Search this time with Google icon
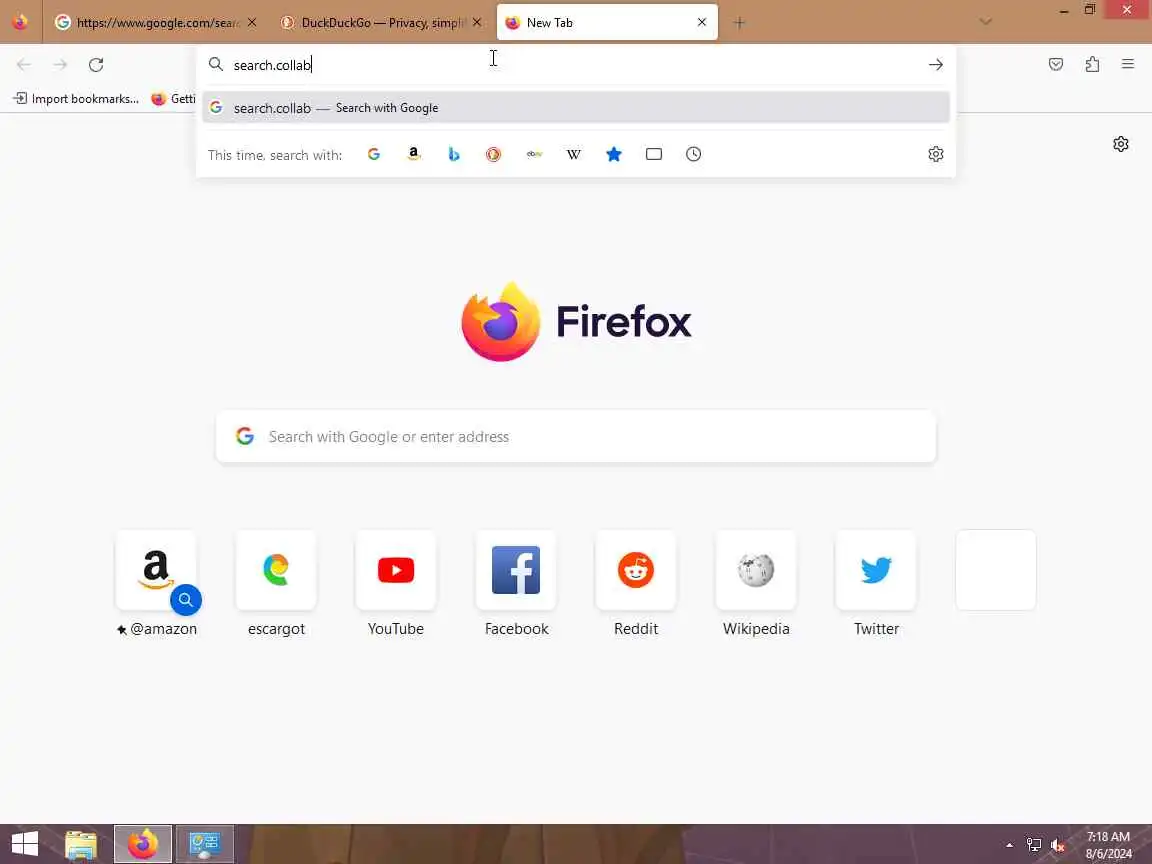 click(374, 154)
